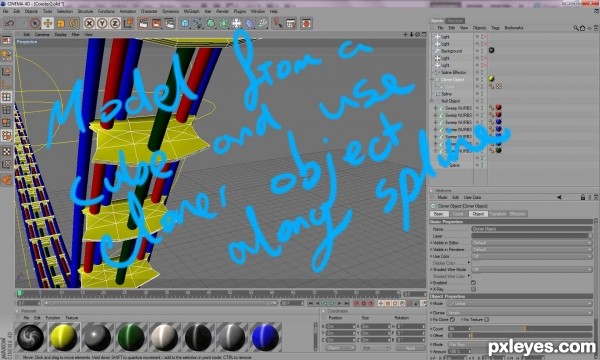Select the Live Selection arrow tool
The image size is (600, 360).
[x=35, y=24]
